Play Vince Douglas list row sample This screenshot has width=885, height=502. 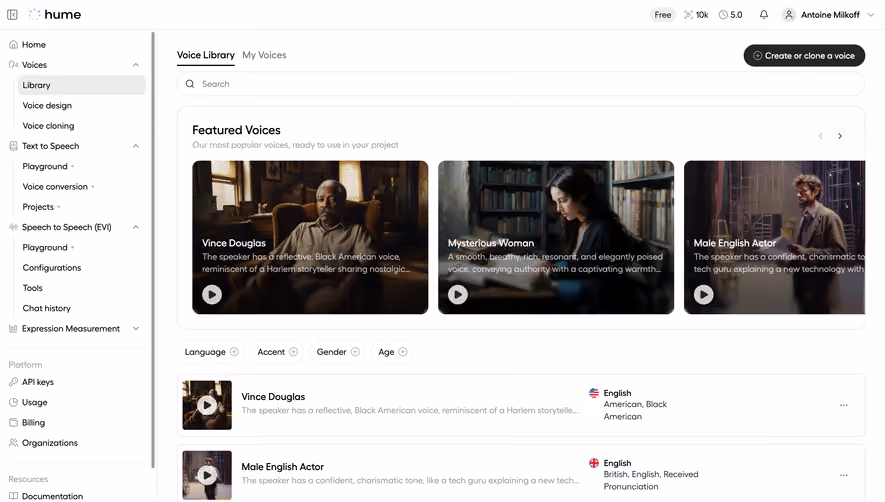tap(207, 405)
